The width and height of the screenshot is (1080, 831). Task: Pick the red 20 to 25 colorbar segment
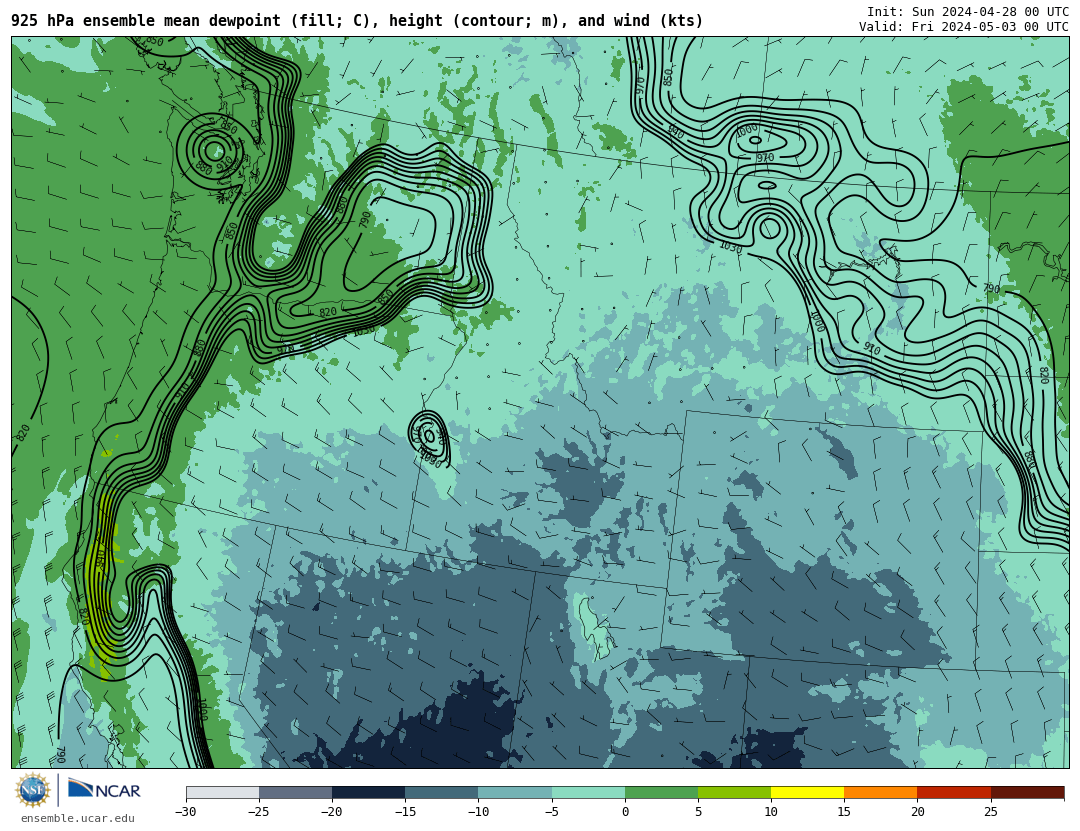[954, 793]
